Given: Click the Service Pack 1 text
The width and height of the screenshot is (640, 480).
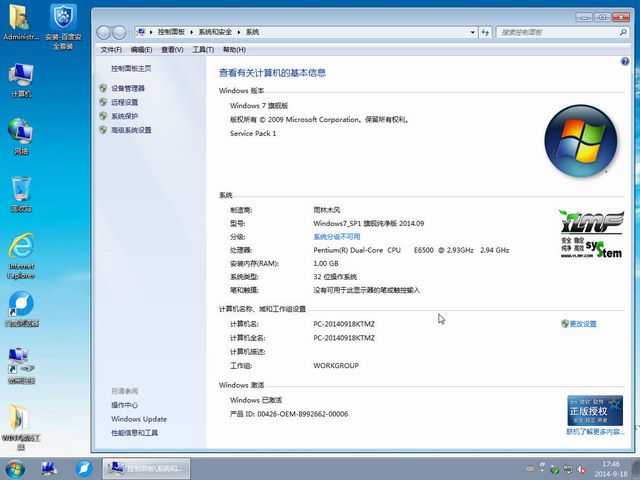Looking at the screenshot, I should click(x=253, y=133).
